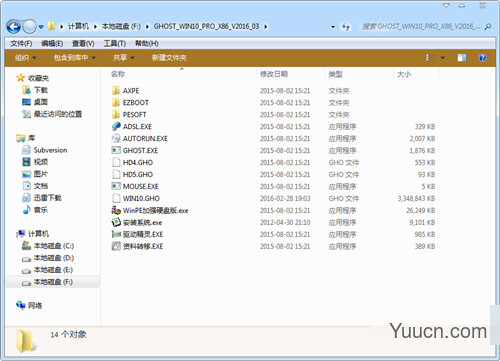Open the 查看(V) menu

click(83, 43)
